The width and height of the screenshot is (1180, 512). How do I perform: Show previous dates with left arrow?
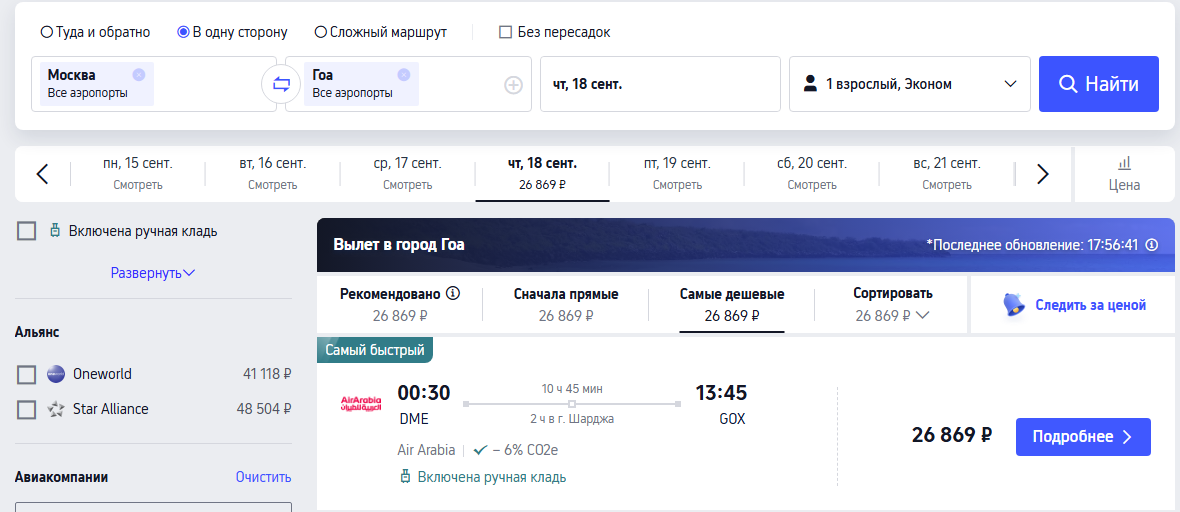[x=43, y=174]
